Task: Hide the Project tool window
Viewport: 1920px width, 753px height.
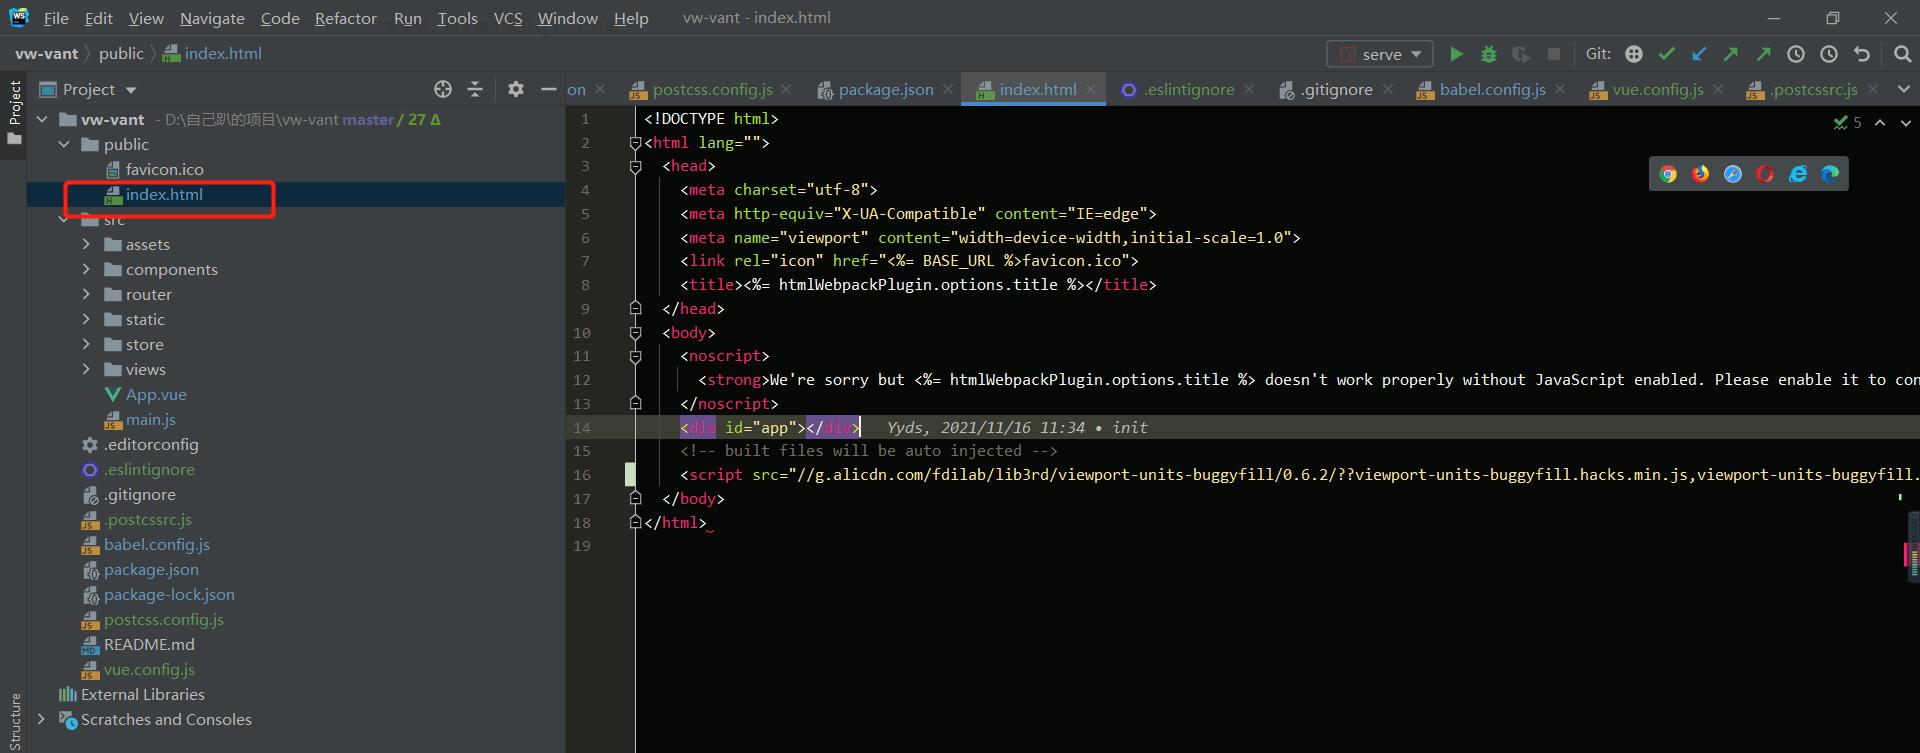Action: [x=548, y=89]
